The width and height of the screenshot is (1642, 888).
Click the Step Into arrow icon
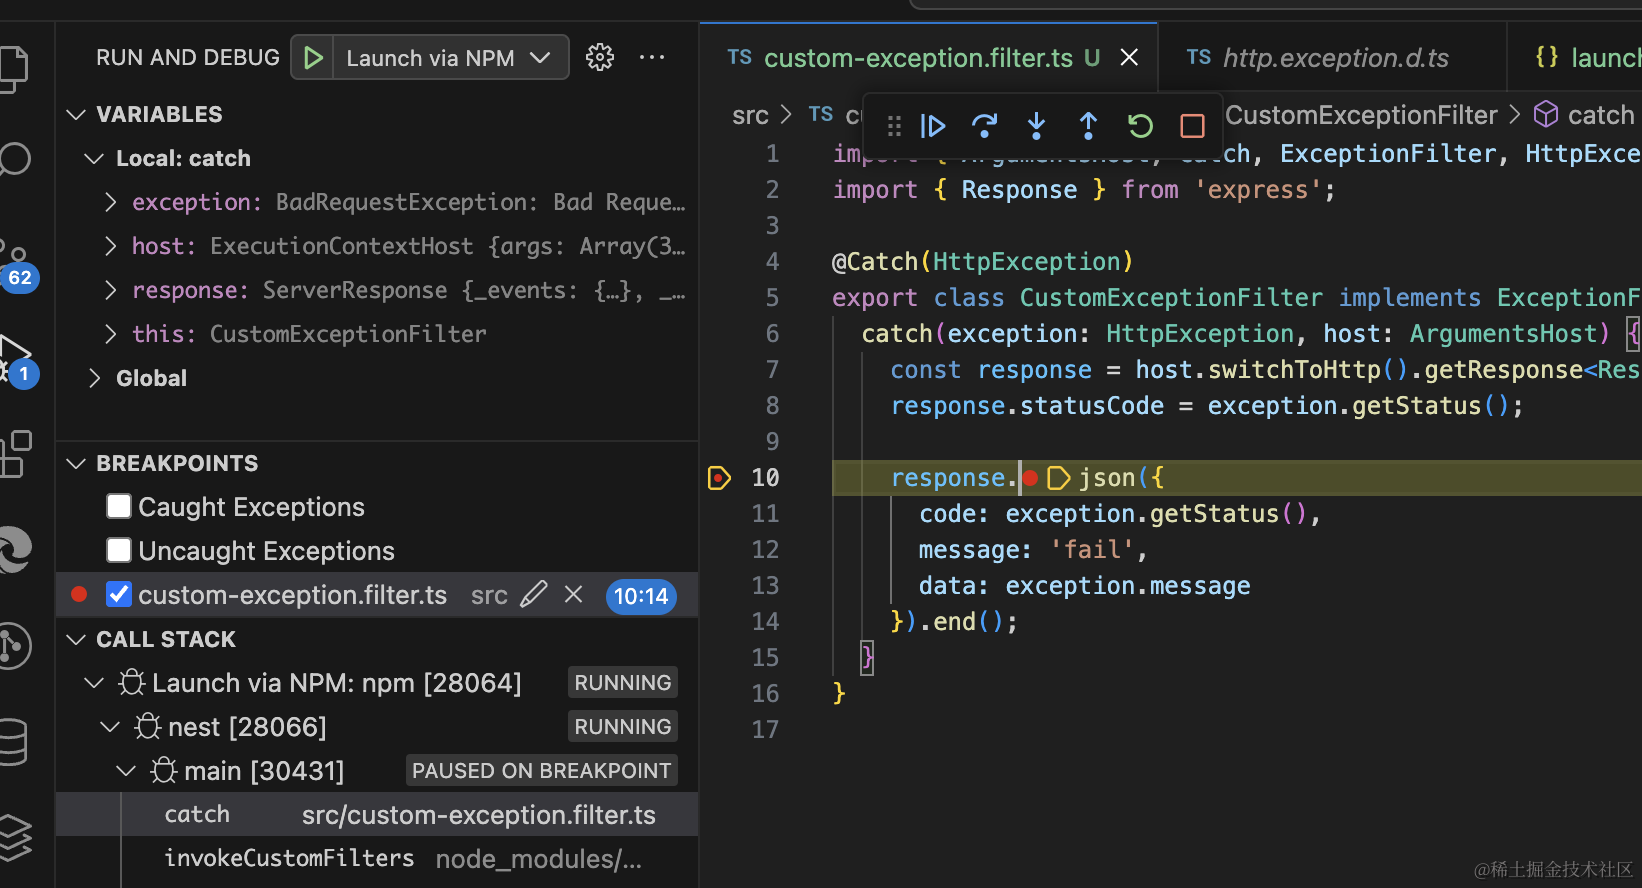pyautogui.click(x=1036, y=126)
